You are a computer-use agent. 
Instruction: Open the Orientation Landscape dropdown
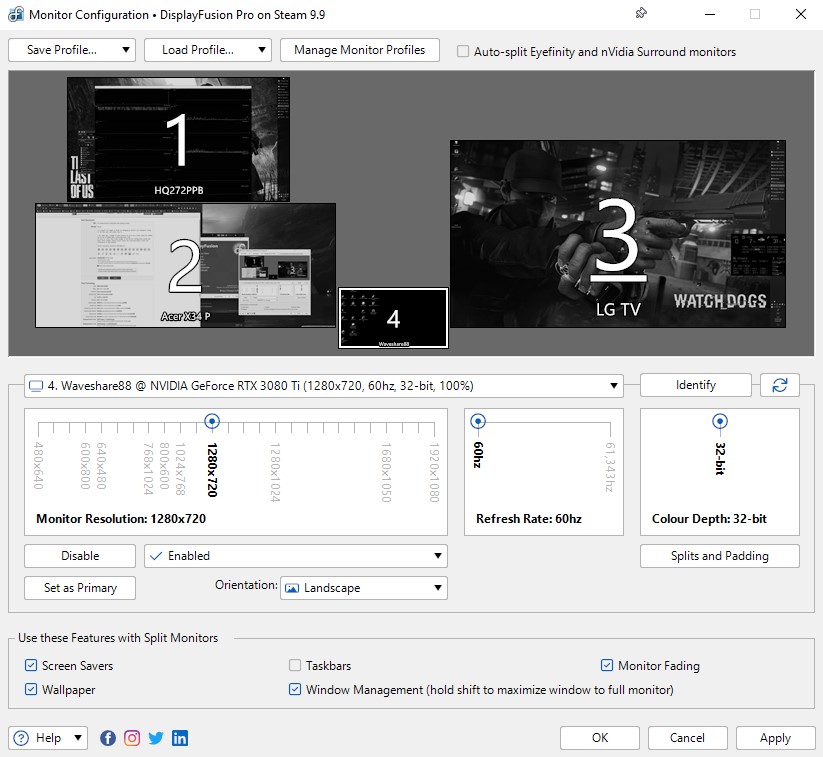tap(363, 588)
